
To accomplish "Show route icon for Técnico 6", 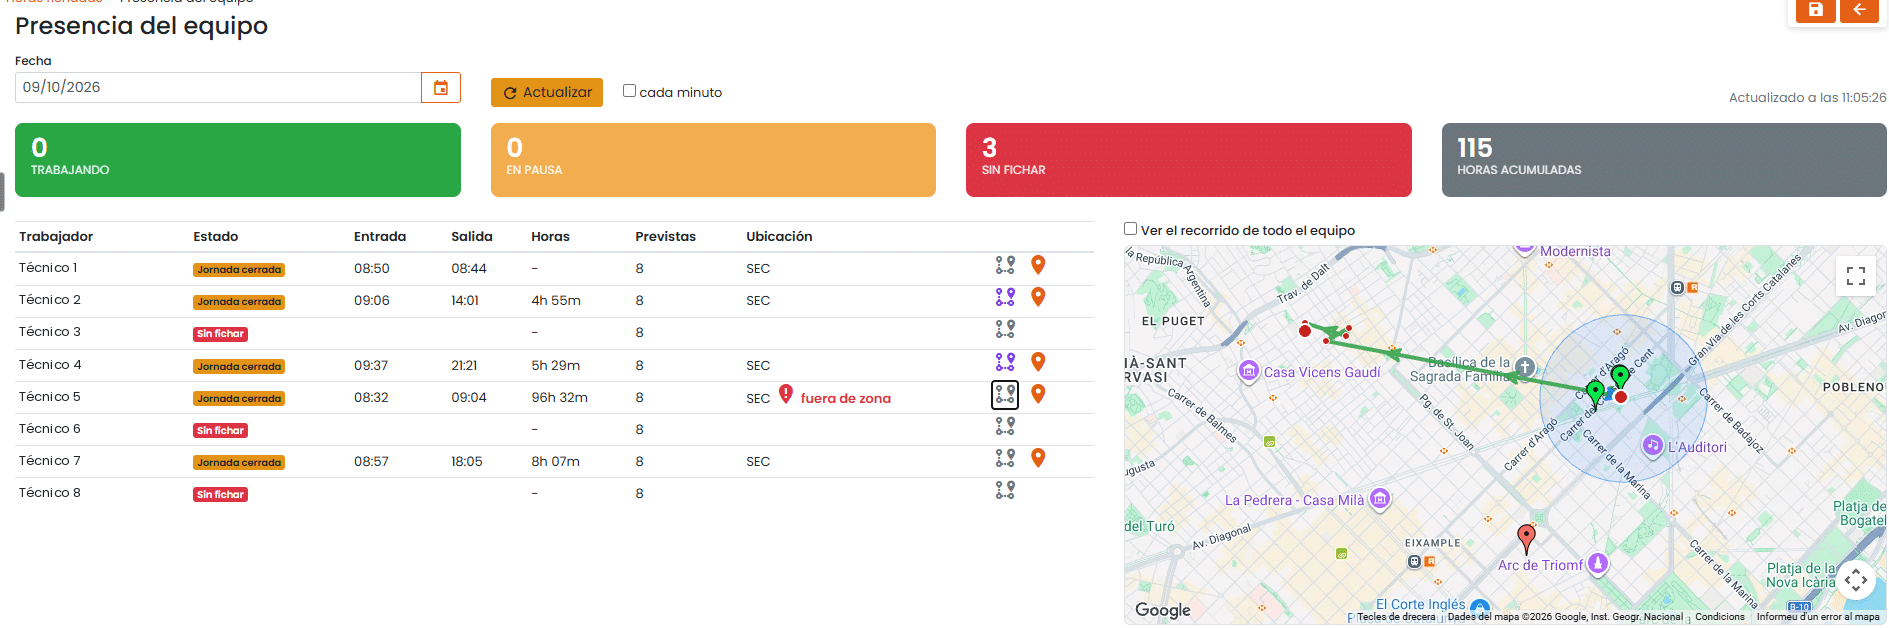I will 1005,426.
